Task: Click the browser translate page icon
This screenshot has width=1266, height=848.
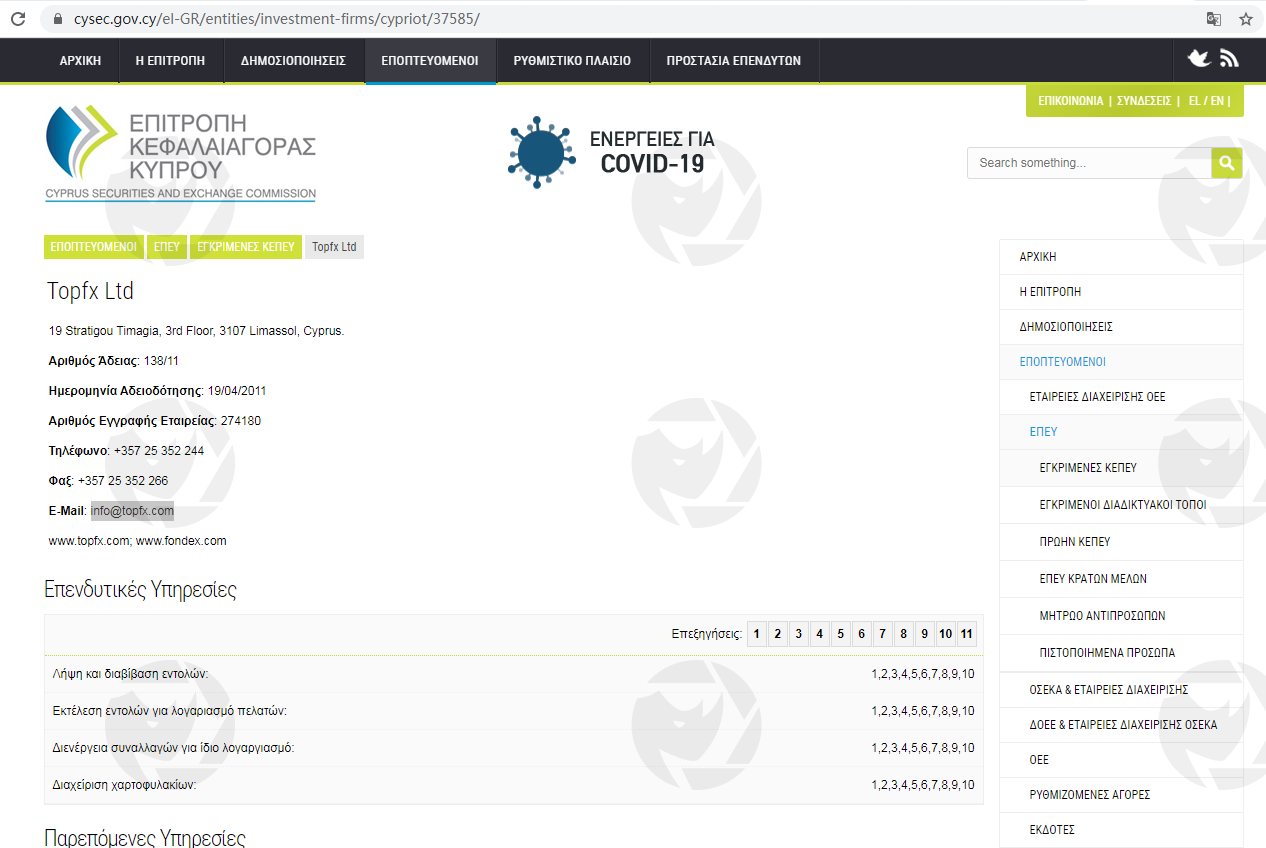Action: pos(1214,18)
